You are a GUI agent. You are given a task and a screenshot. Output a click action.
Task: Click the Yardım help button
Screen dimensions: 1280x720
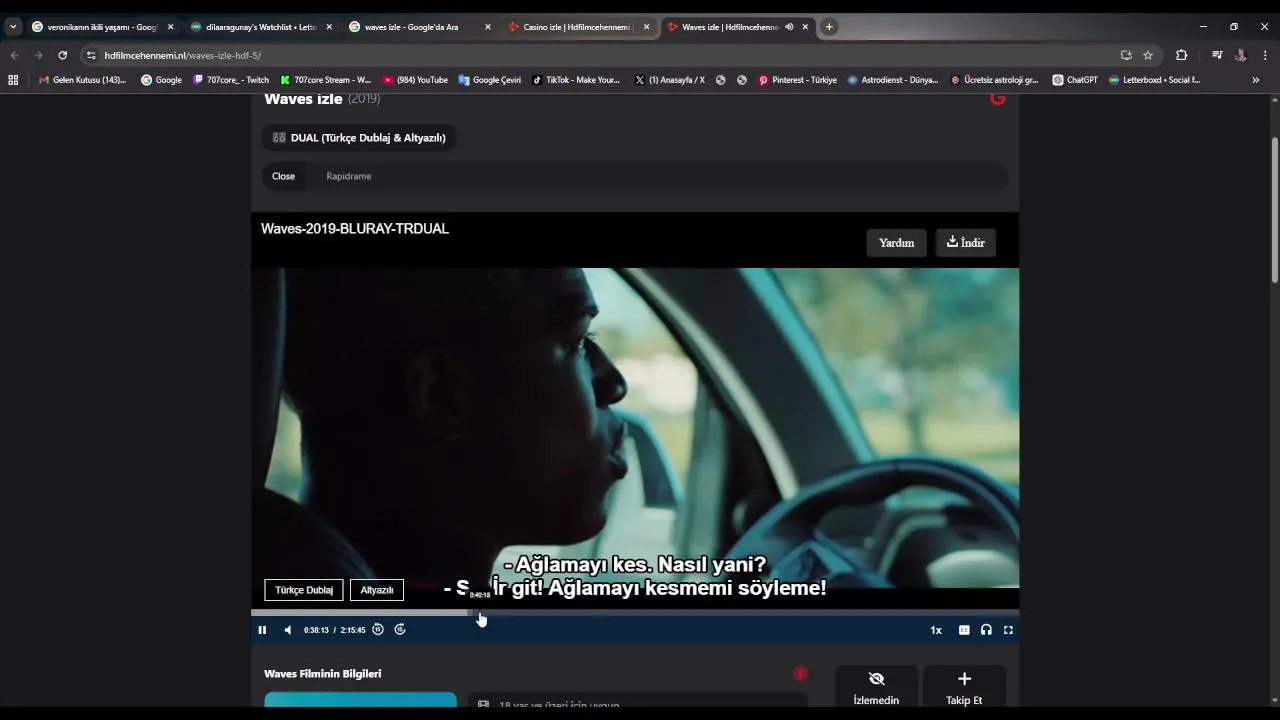coord(896,243)
